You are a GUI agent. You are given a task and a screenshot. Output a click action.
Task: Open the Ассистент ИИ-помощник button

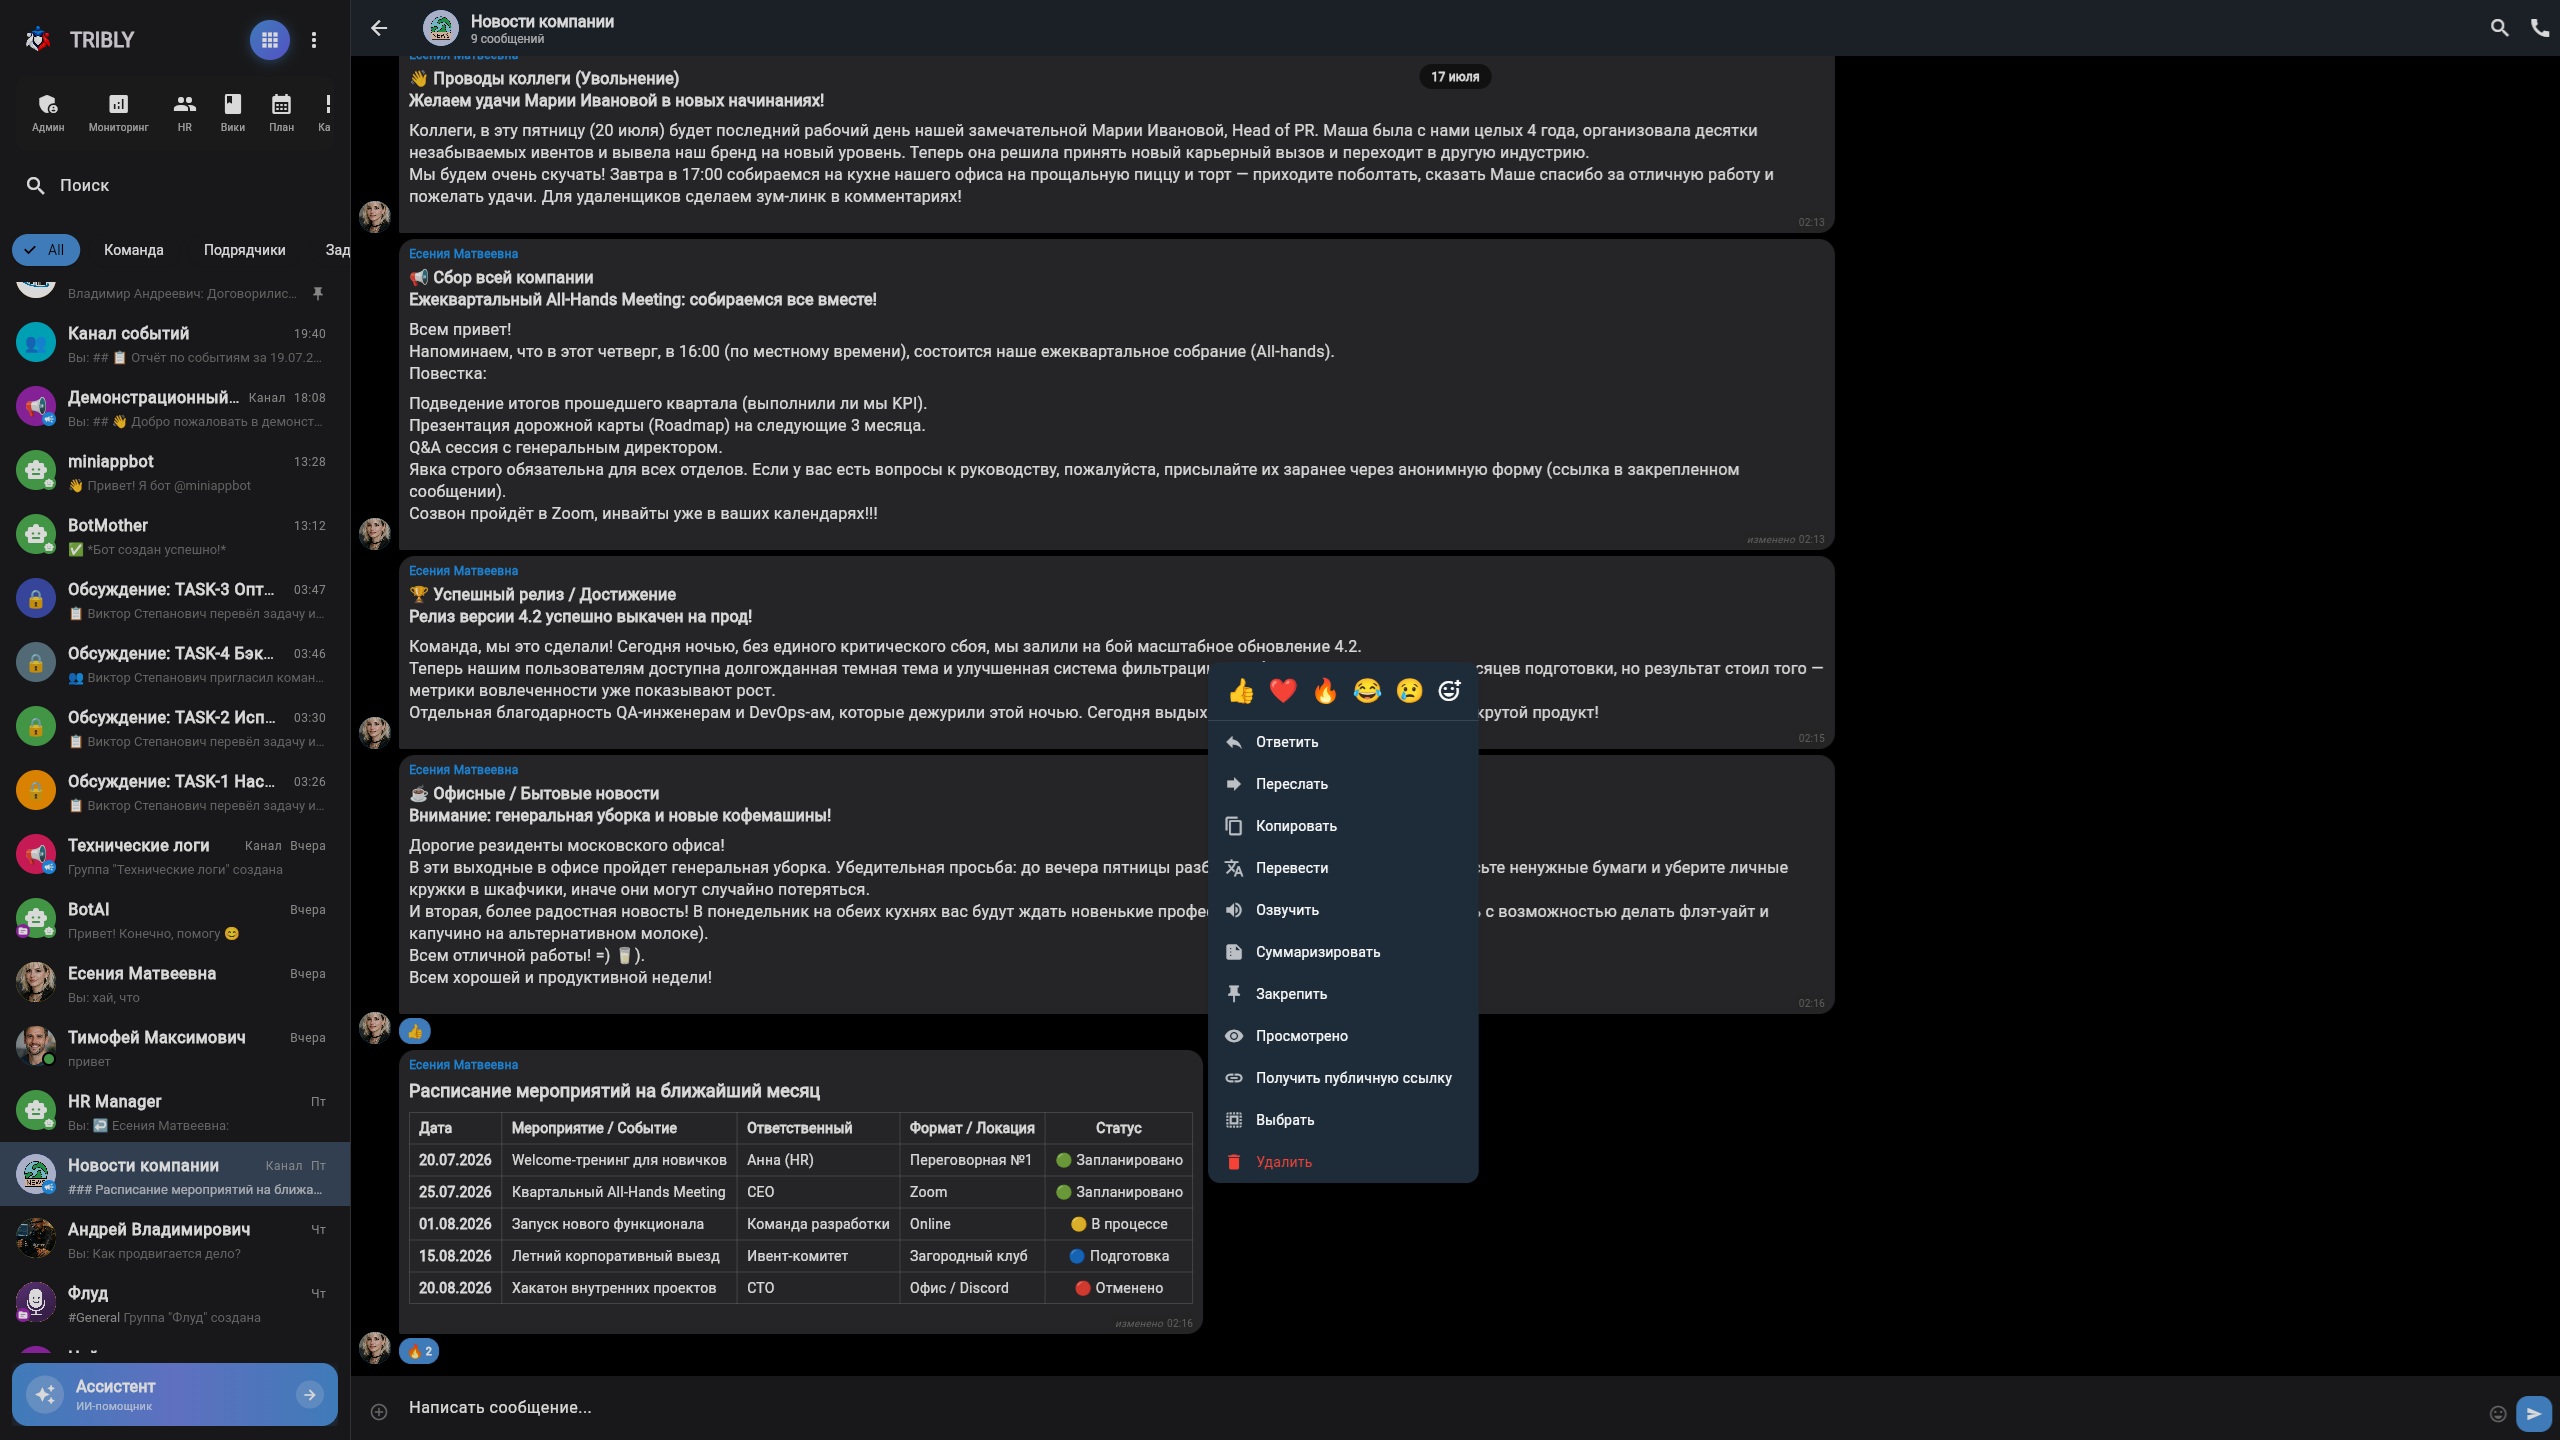[x=175, y=1394]
